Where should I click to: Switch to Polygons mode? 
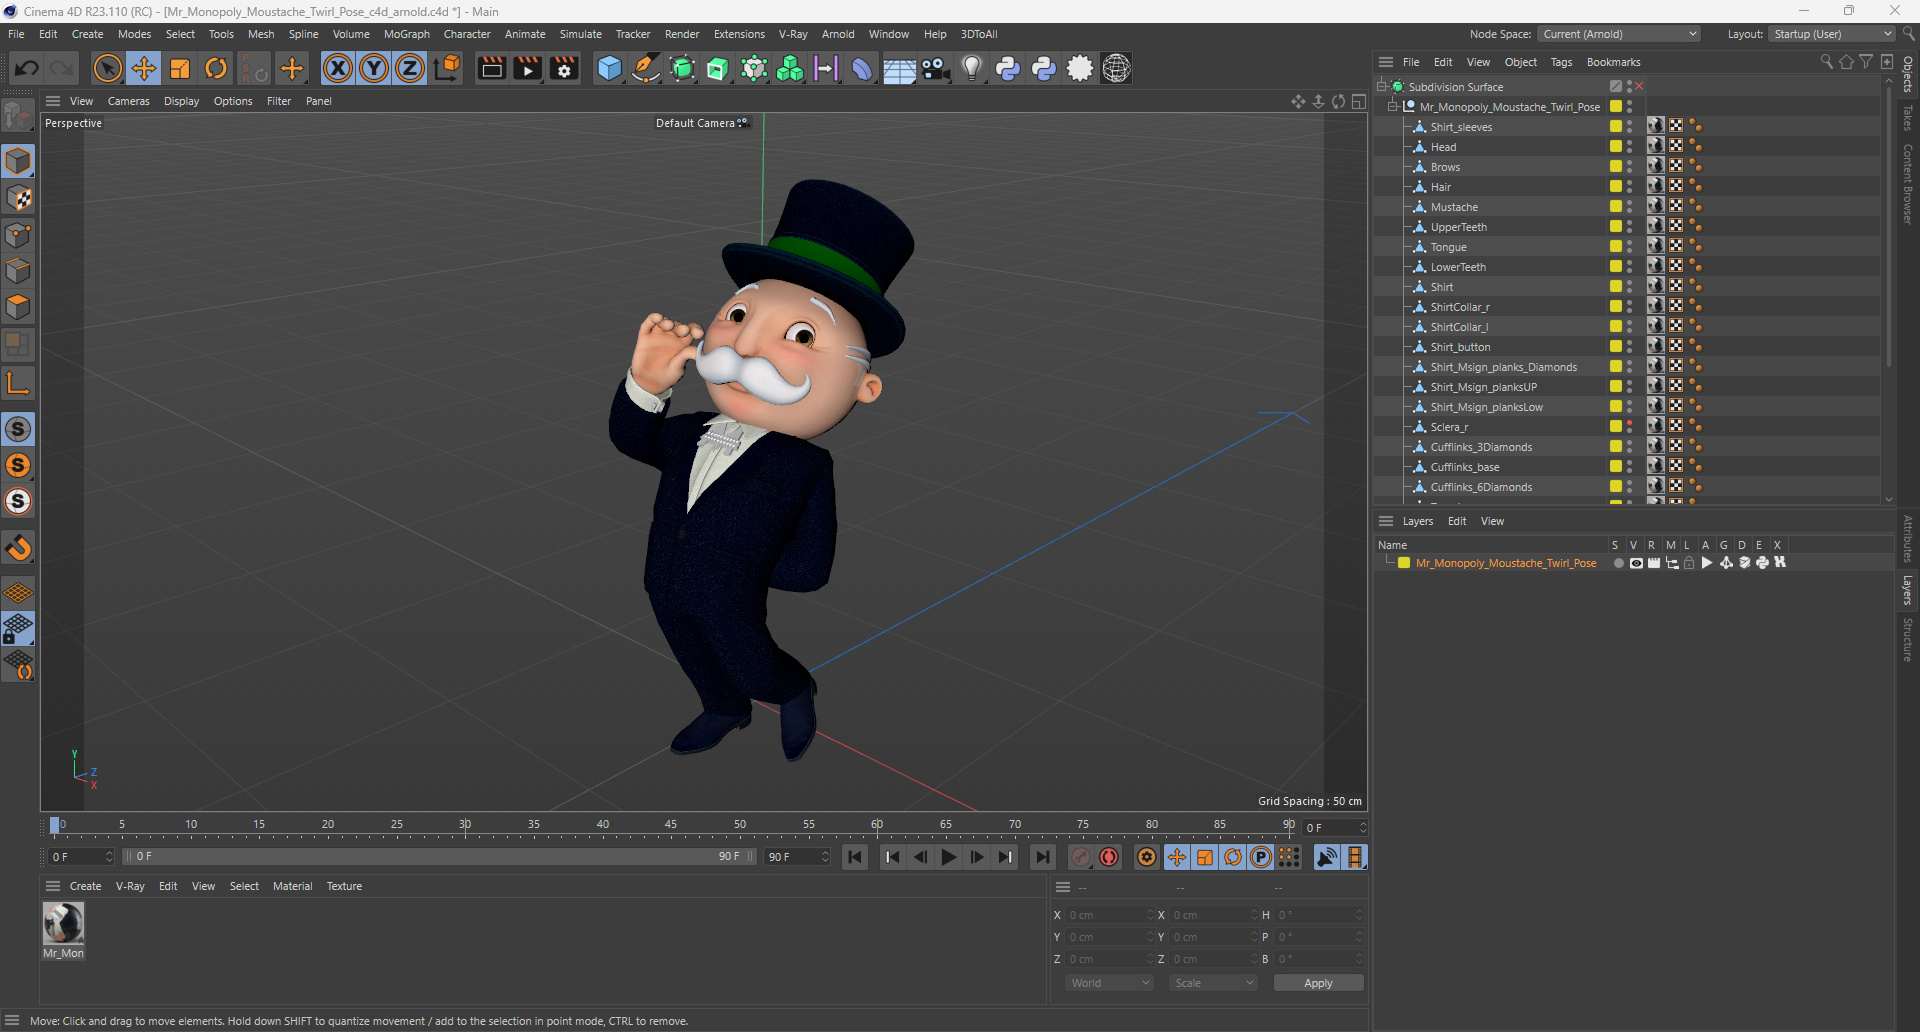[18, 307]
